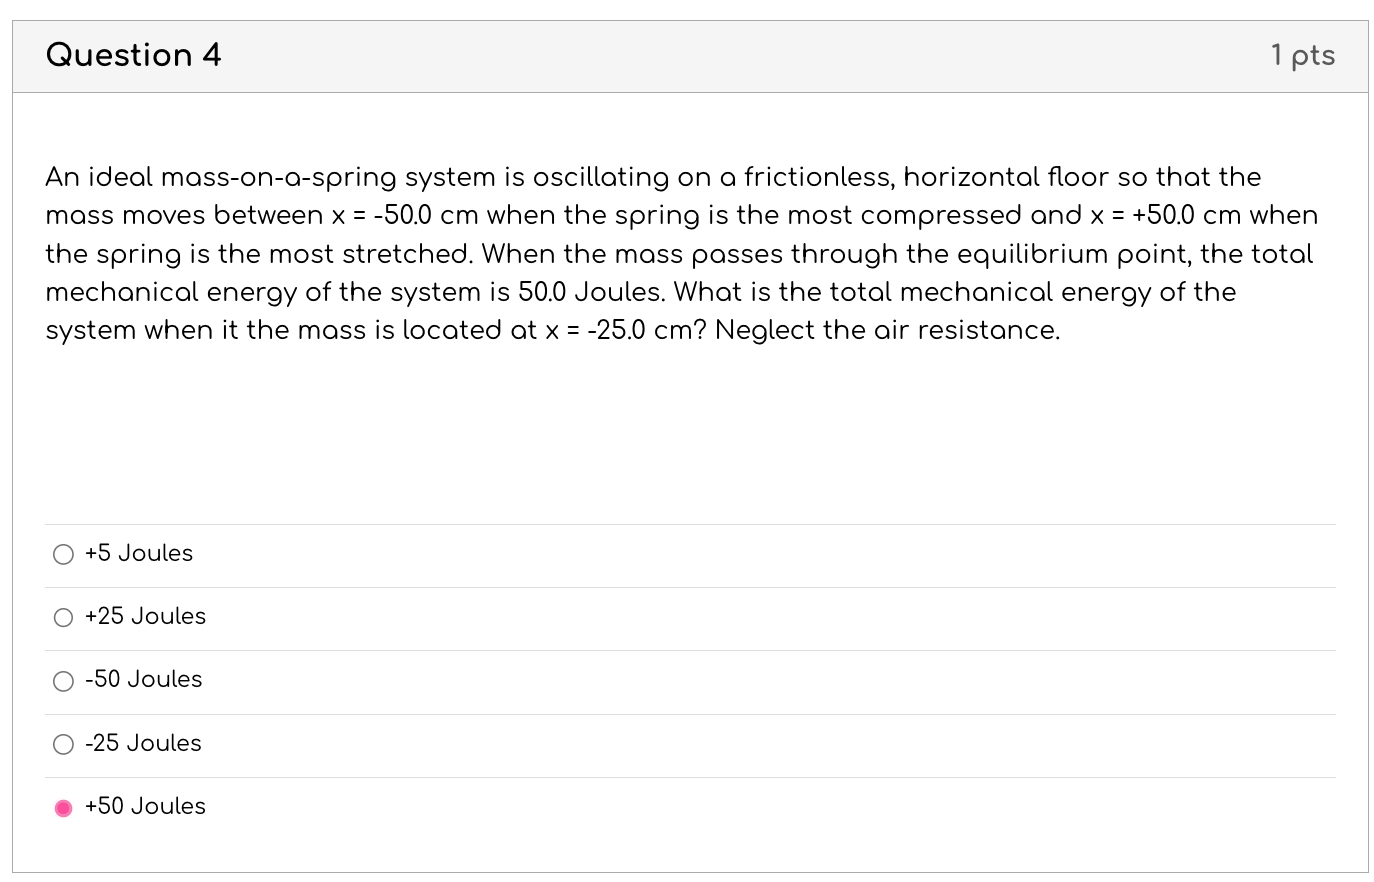The height and width of the screenshot is (882, 1374).
Task: Click the Question 4 header title
Action: [131, 56]
